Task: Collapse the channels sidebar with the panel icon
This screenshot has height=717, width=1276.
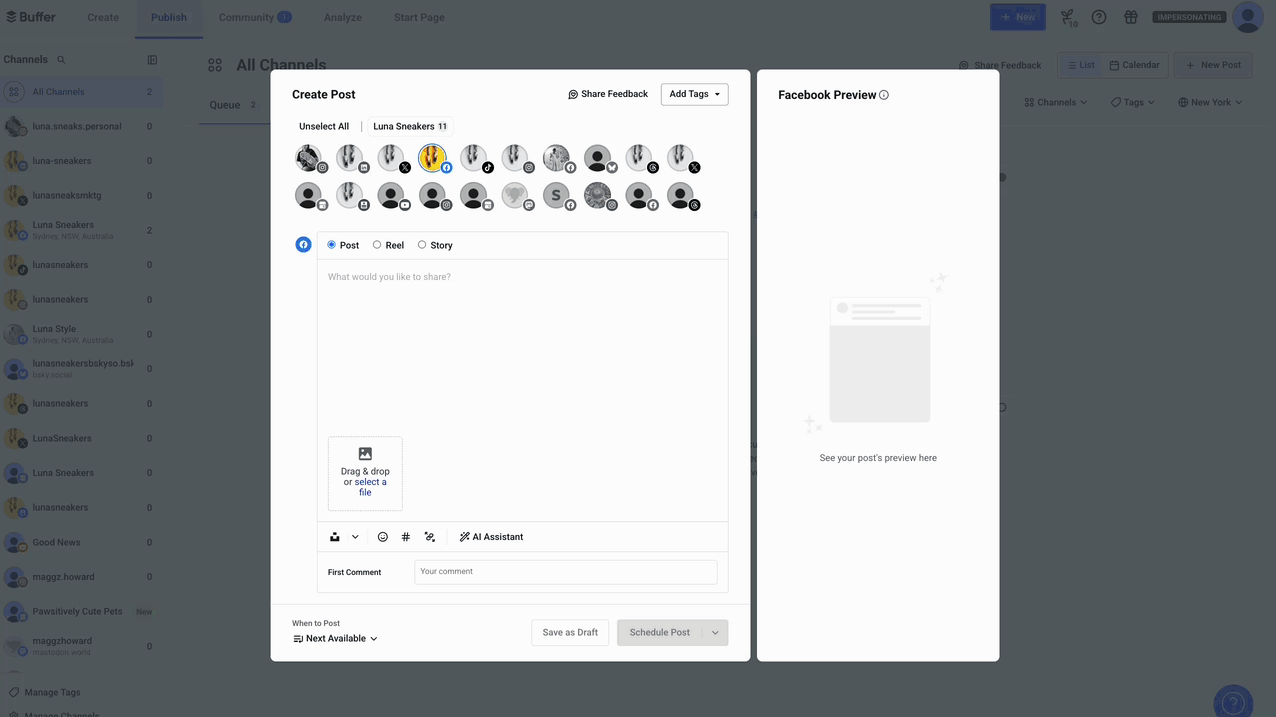Action: click(152, 60)
